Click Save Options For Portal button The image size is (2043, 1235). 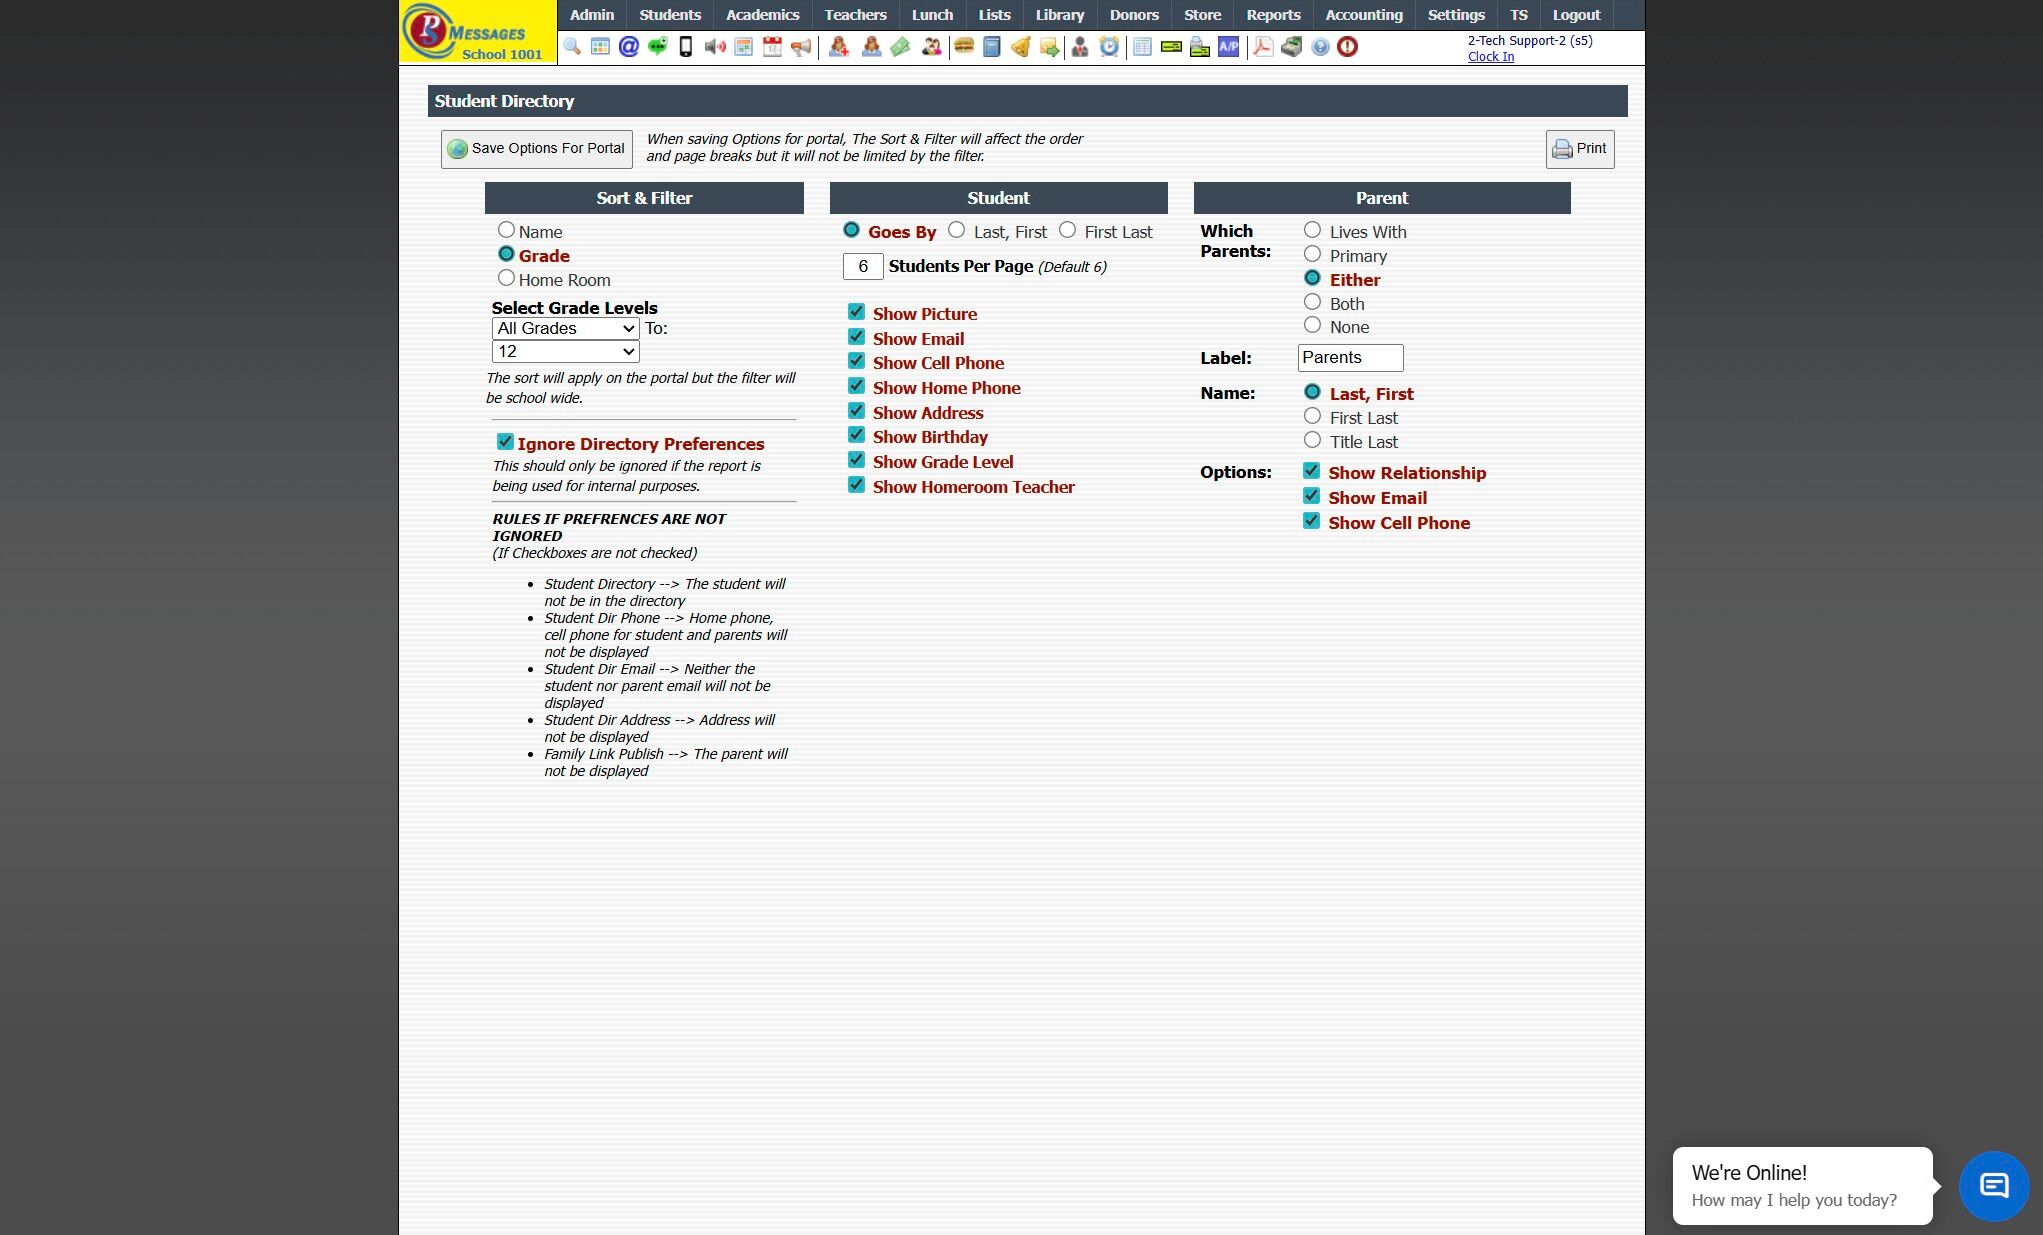click(536, 149)
